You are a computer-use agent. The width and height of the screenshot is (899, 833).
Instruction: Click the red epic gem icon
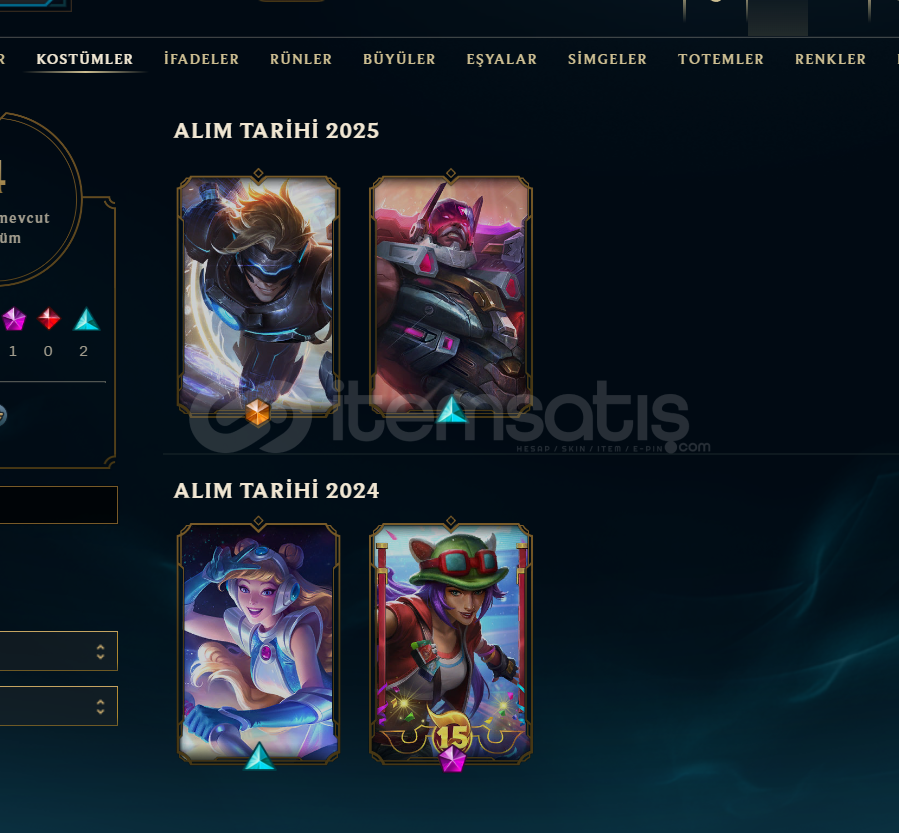pyautogui.click(x=49, y=319)
